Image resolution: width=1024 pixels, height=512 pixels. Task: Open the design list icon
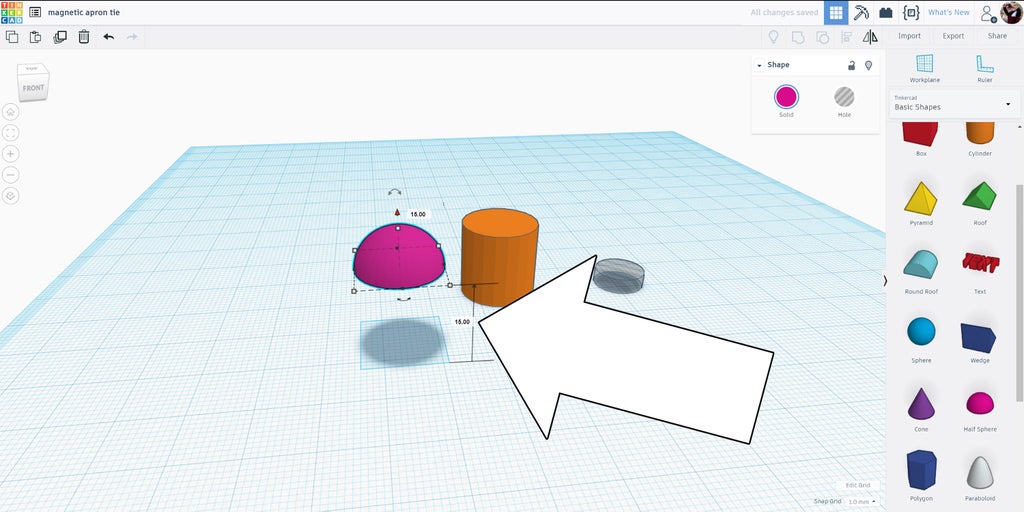35,12
